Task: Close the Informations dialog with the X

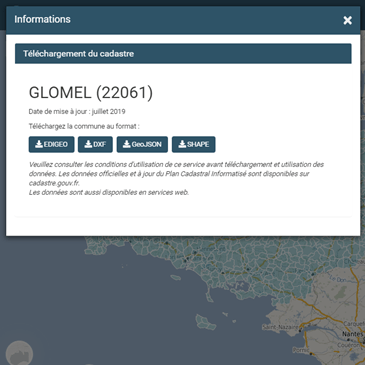Action: click(x=347, y=20)
